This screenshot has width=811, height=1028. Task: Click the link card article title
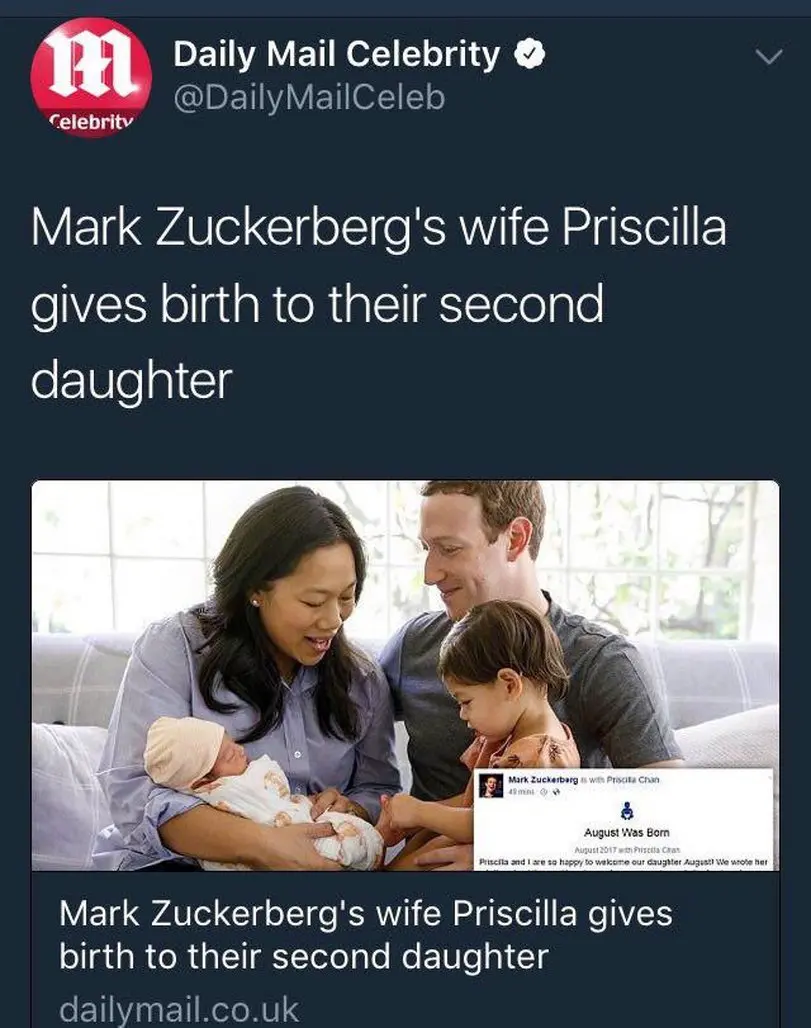click(365, 934)
